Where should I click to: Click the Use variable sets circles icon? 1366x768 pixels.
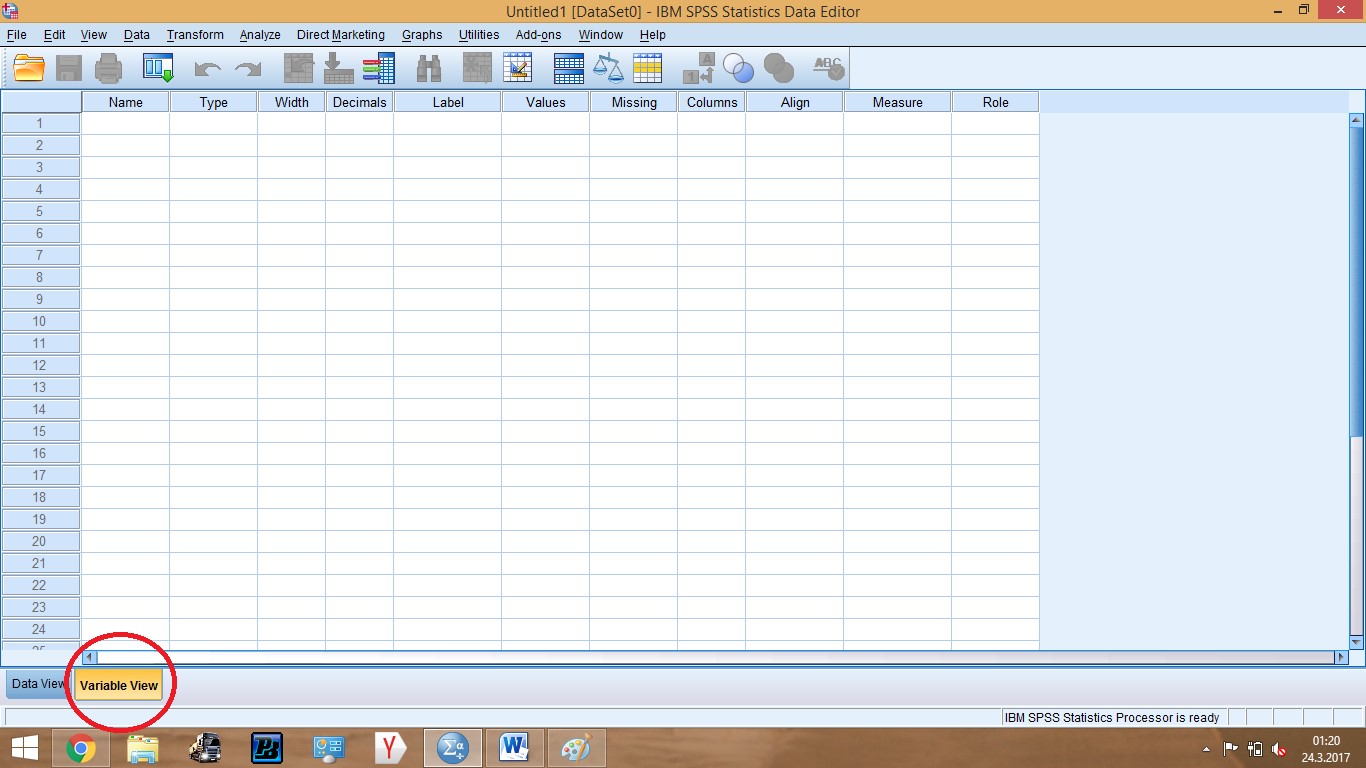[x=738, y=68]
